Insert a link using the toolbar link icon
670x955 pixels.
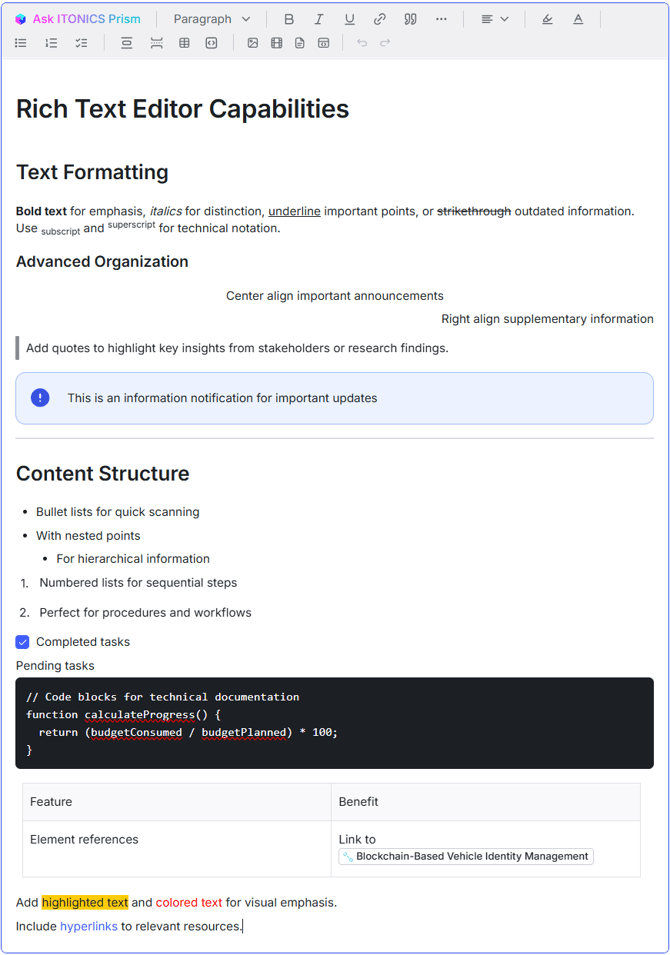tap(380, 19)
